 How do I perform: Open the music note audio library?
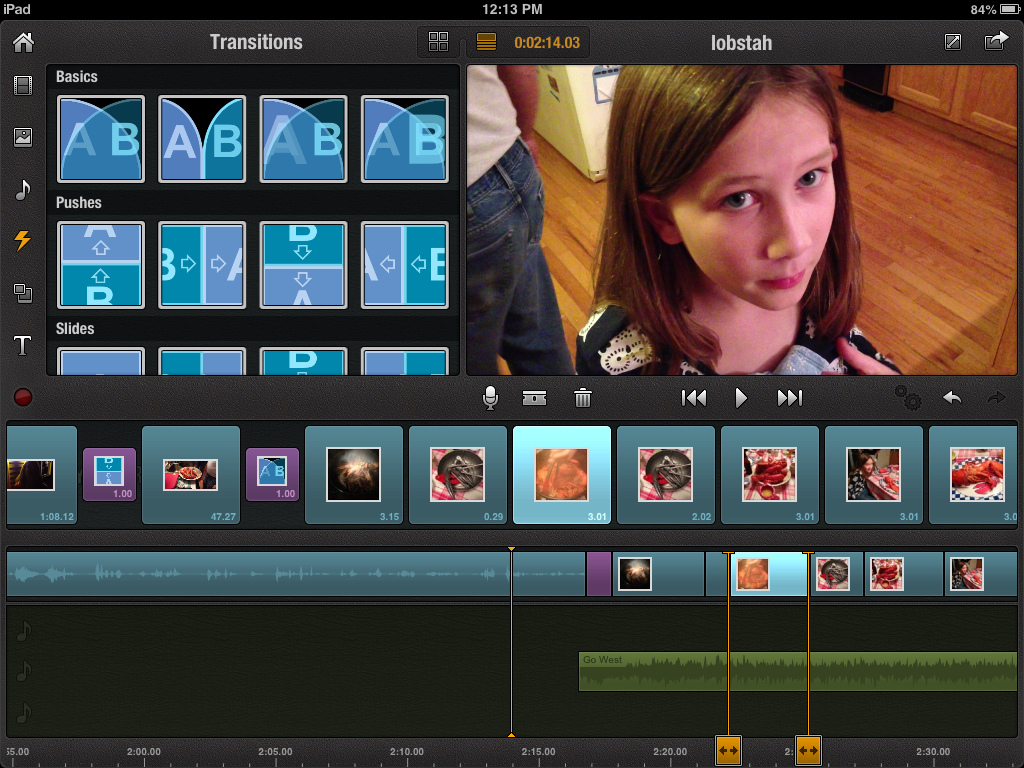[22, 189]
